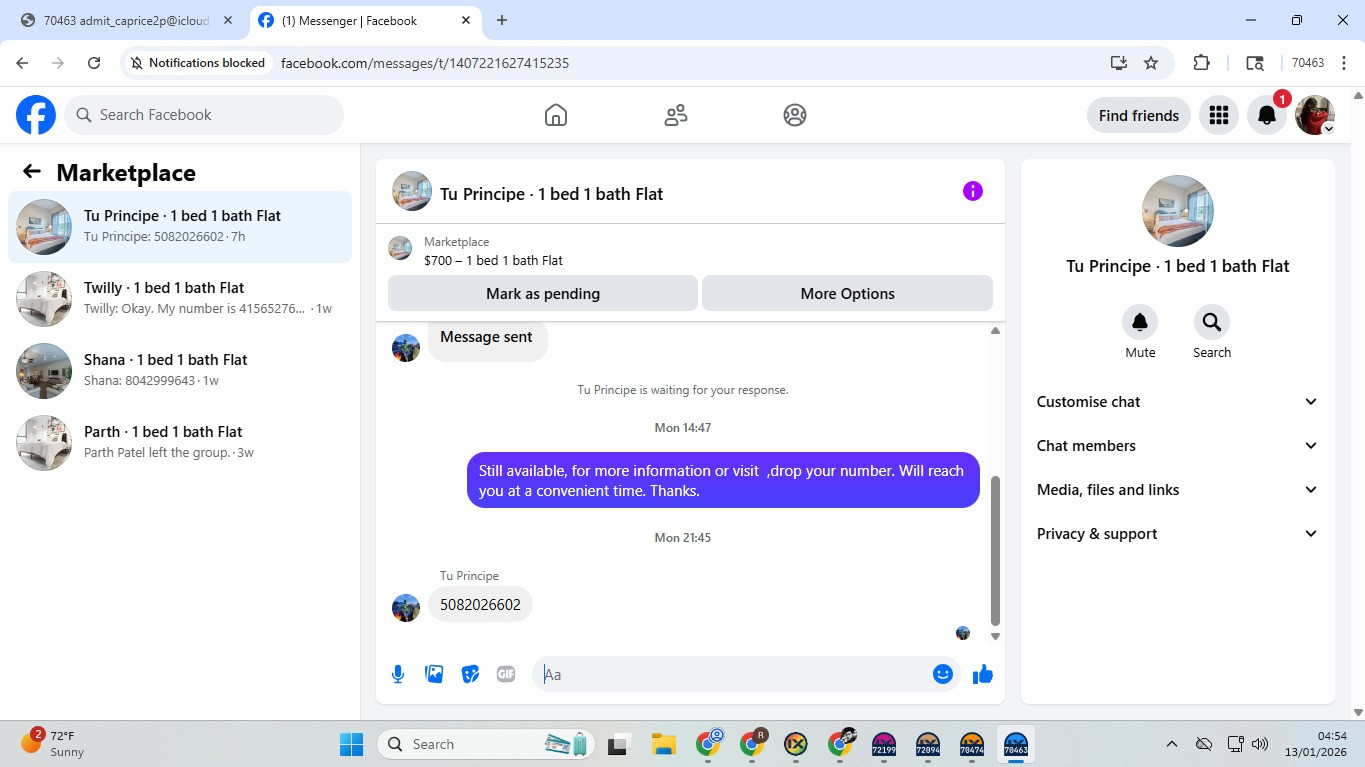Open a new browser tab
This screenshot has width=1365, height=767.
pos(502,20)
